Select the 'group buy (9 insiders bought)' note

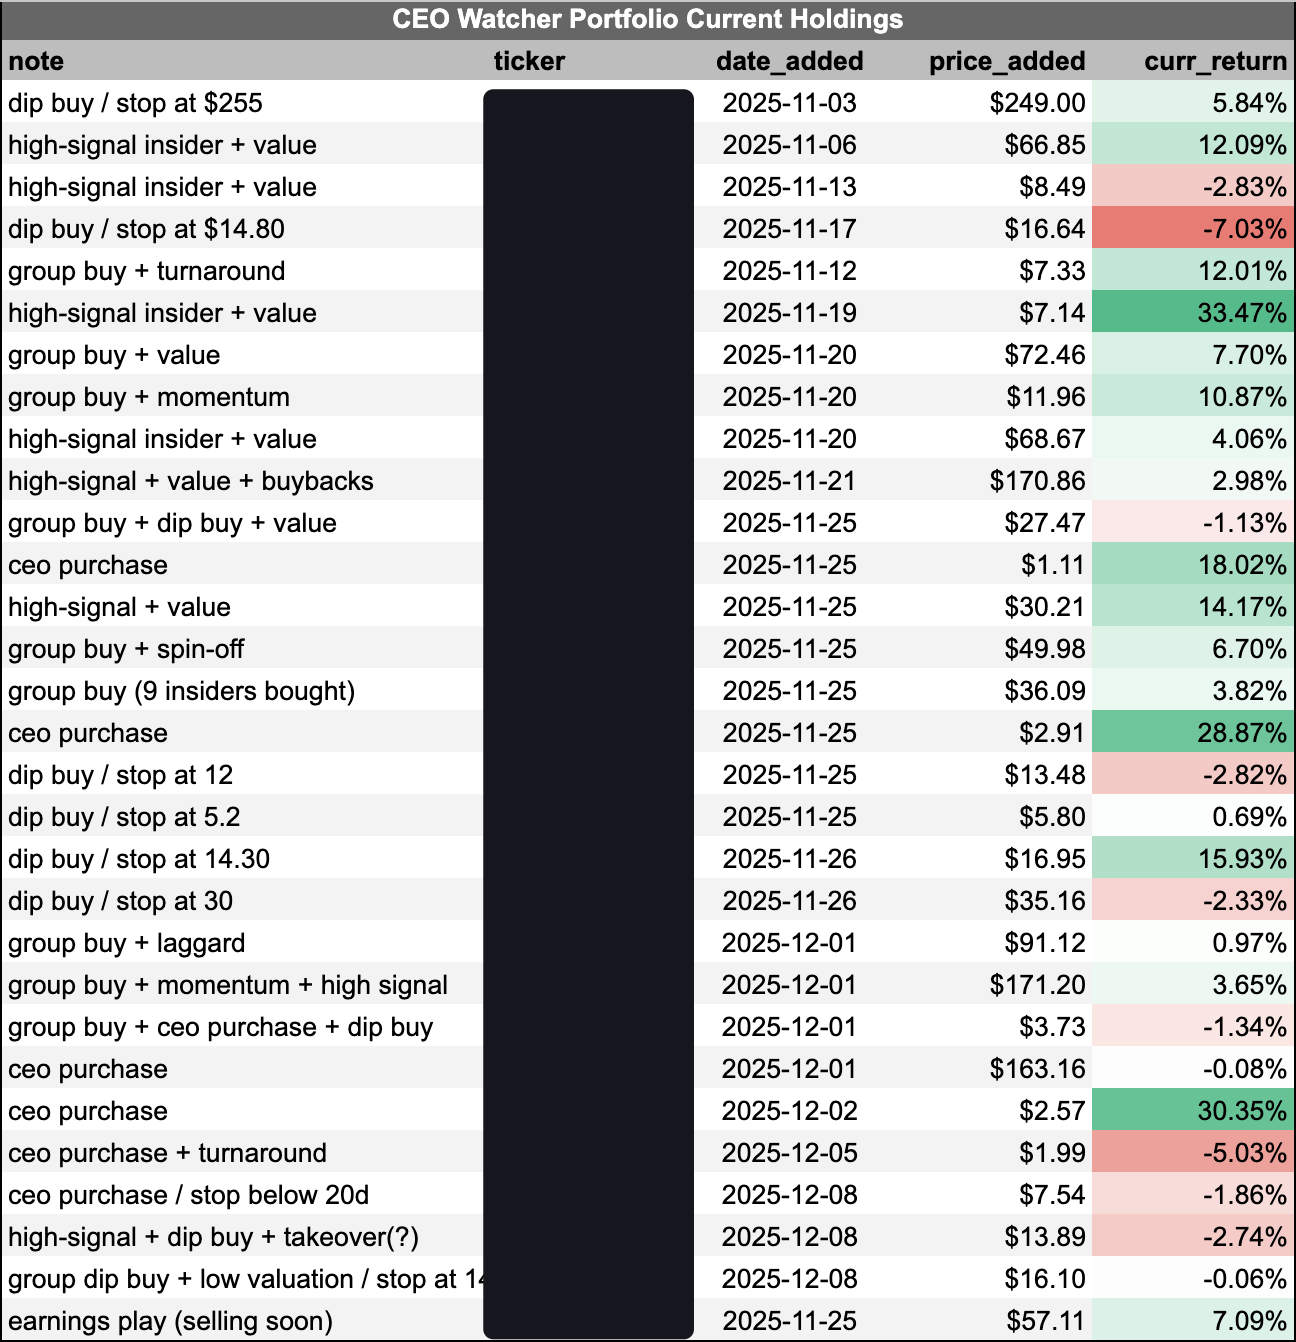[x=182, y=691]
